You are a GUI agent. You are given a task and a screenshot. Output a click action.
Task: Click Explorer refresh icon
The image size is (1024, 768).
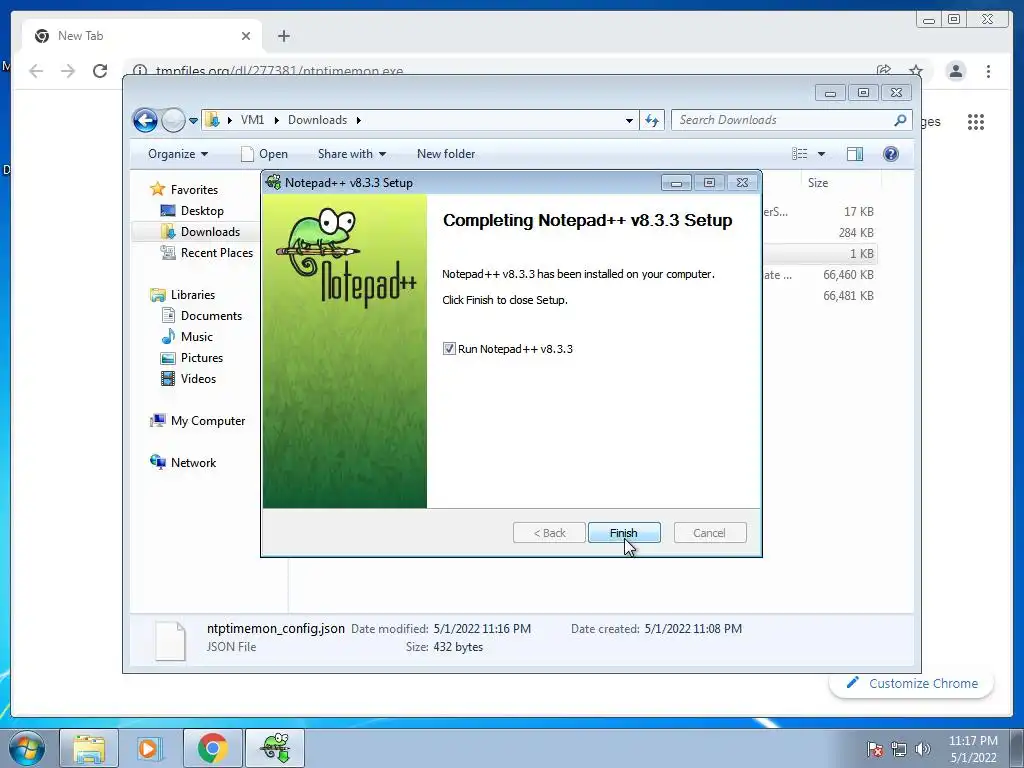coord(652,120)
